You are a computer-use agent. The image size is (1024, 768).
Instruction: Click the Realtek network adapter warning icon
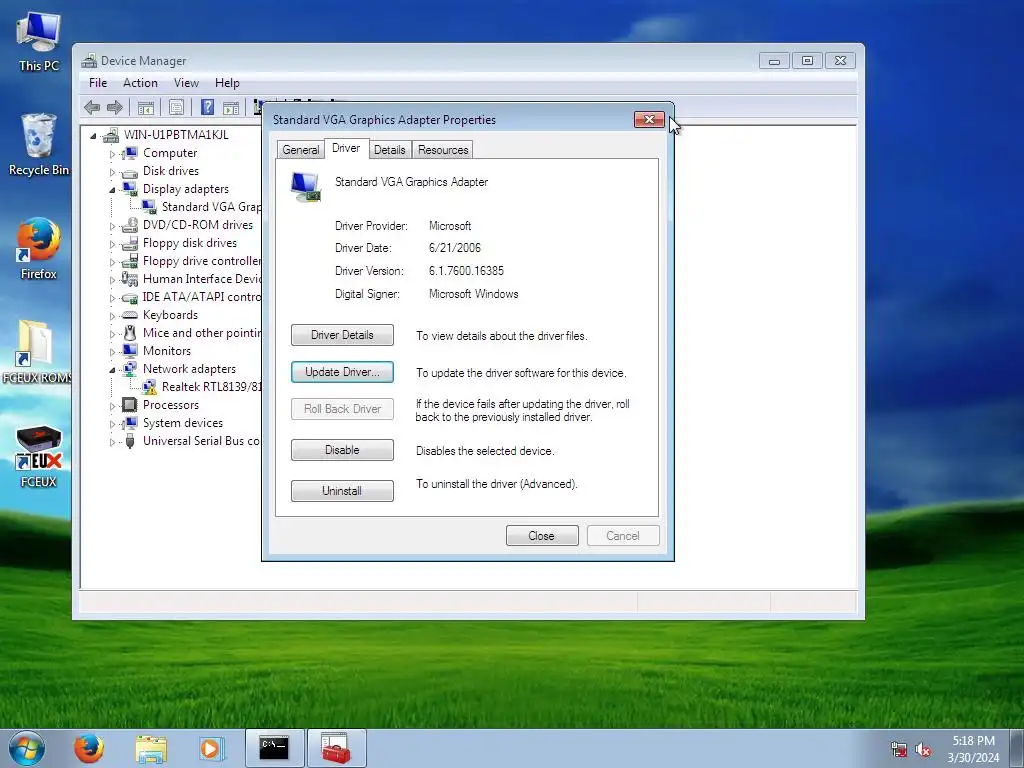[150, 387]
